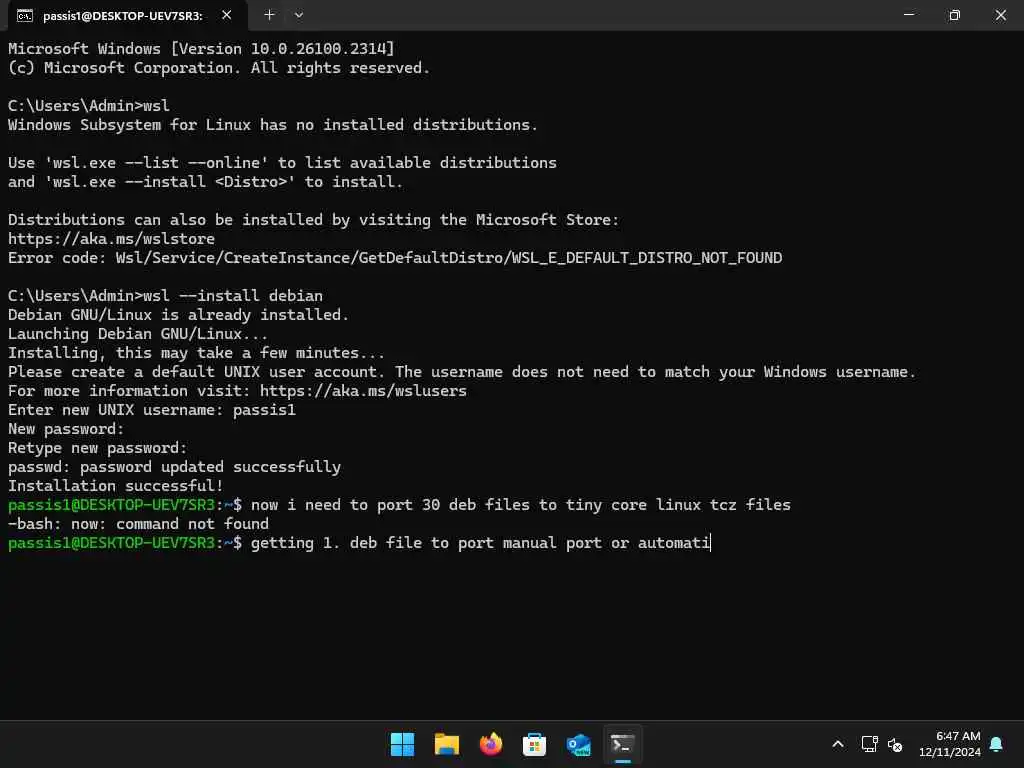Open Outlook from the taskbar

tap(579, 744)
